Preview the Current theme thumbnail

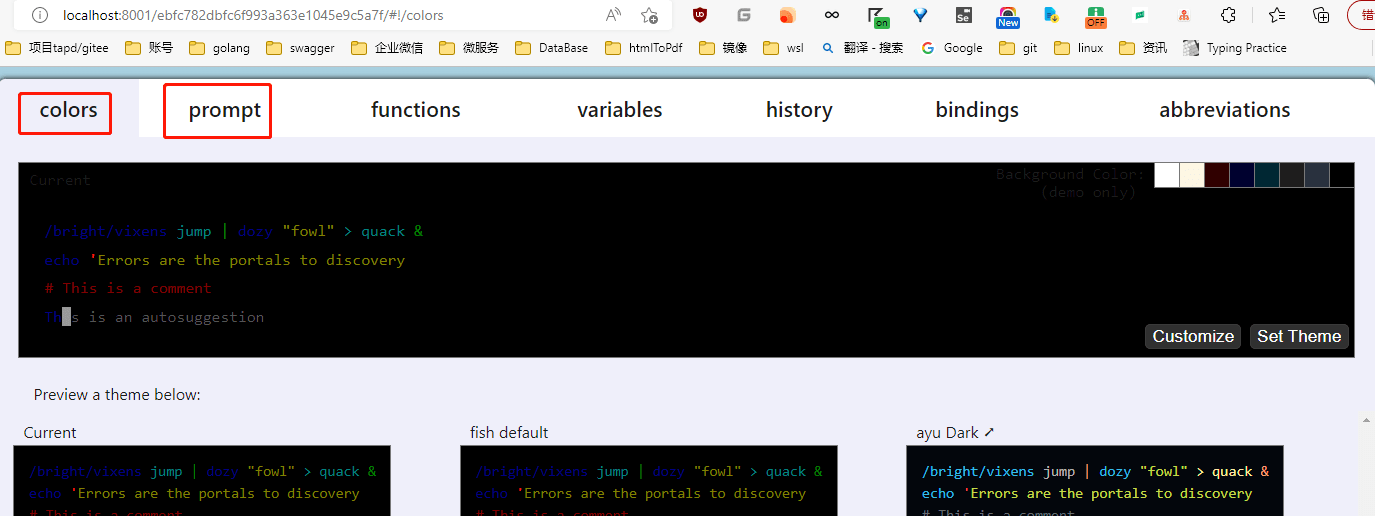pos(202,481)
